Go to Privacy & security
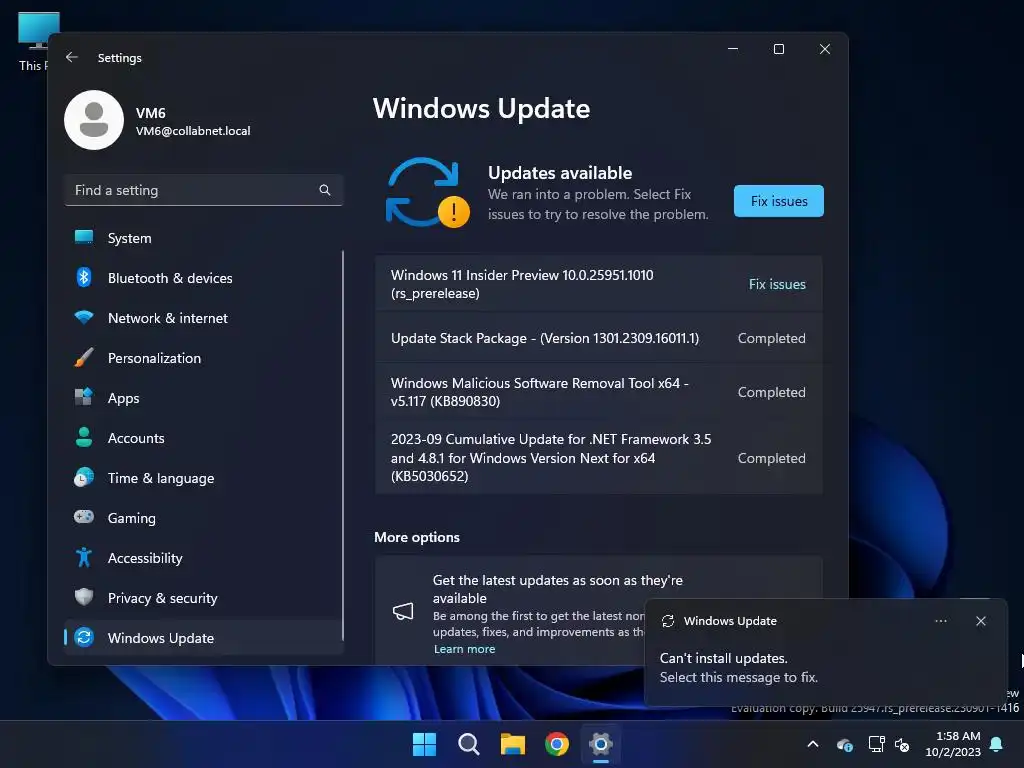 click(x=203, y=598)
